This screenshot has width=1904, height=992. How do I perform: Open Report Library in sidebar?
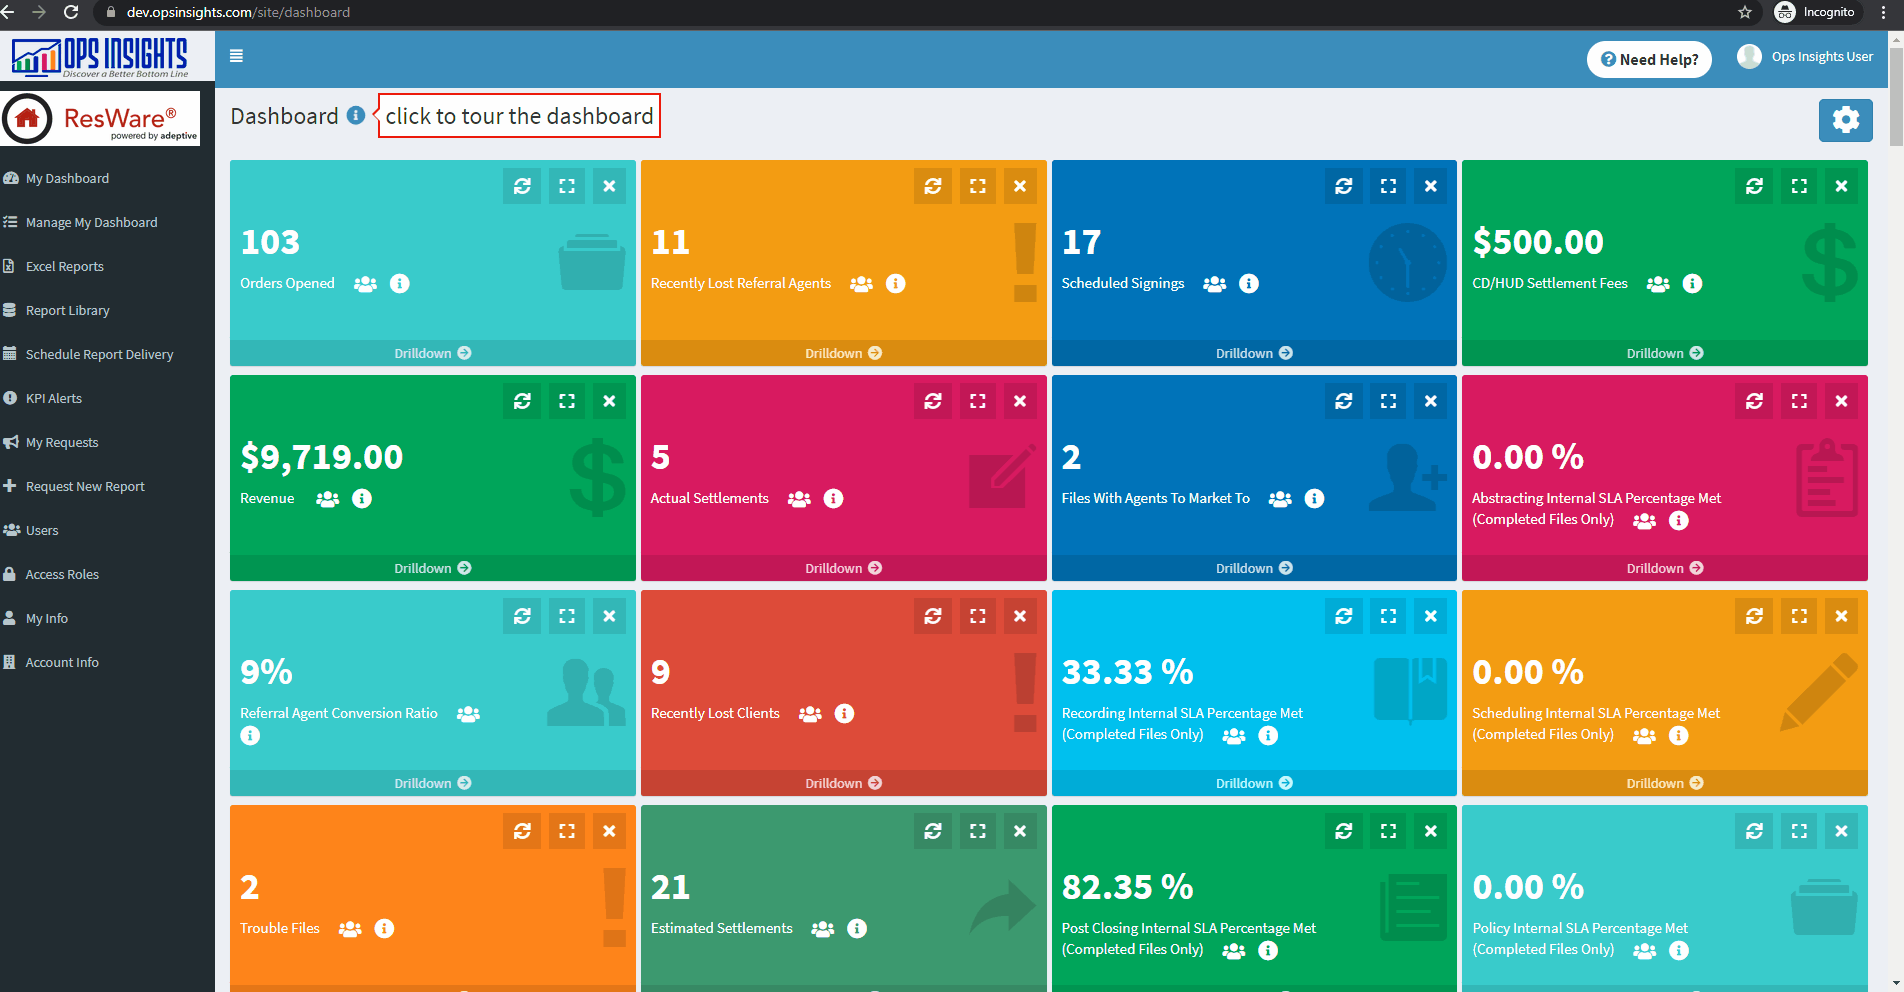click(x=67, y=310)
